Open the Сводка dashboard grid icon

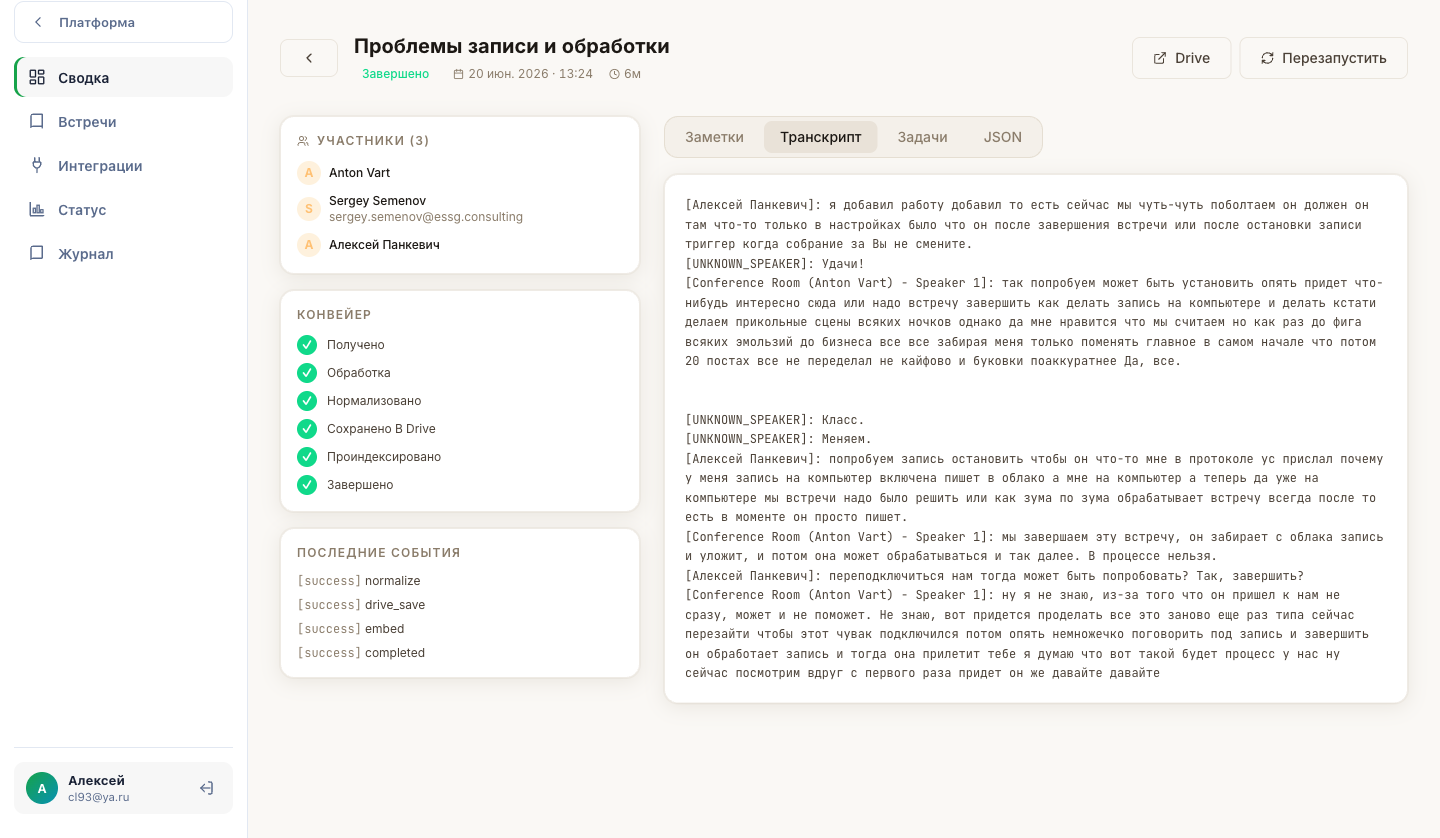point(37,77)
